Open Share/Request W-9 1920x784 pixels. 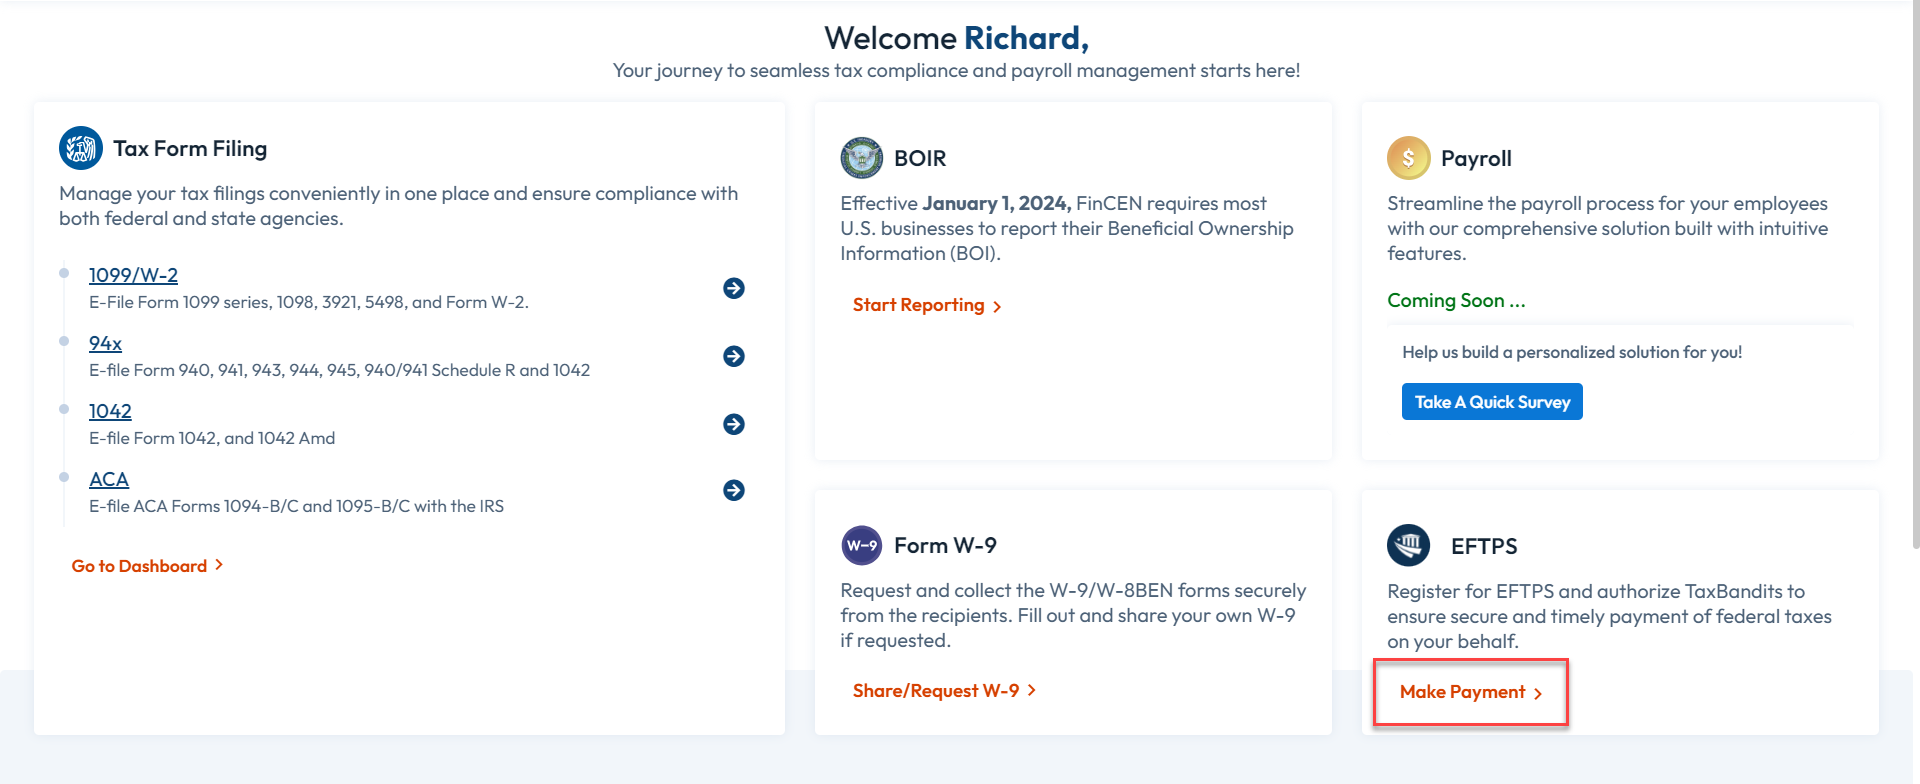tap(935, 690)
